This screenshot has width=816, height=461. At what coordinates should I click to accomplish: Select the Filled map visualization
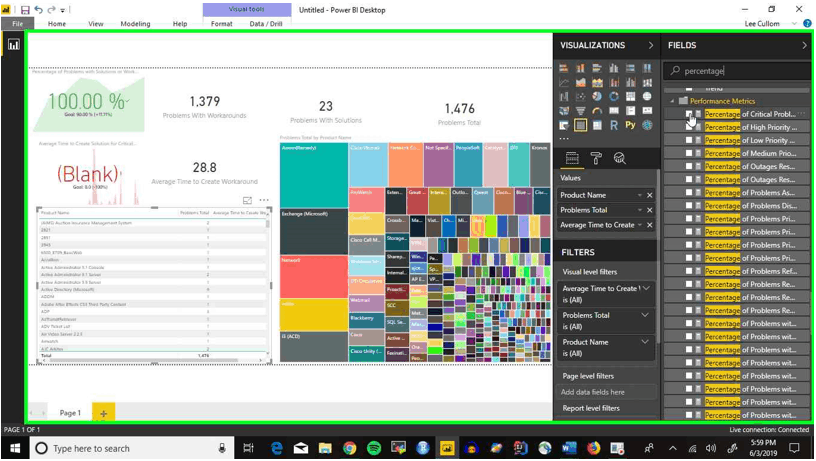[564, 110]
